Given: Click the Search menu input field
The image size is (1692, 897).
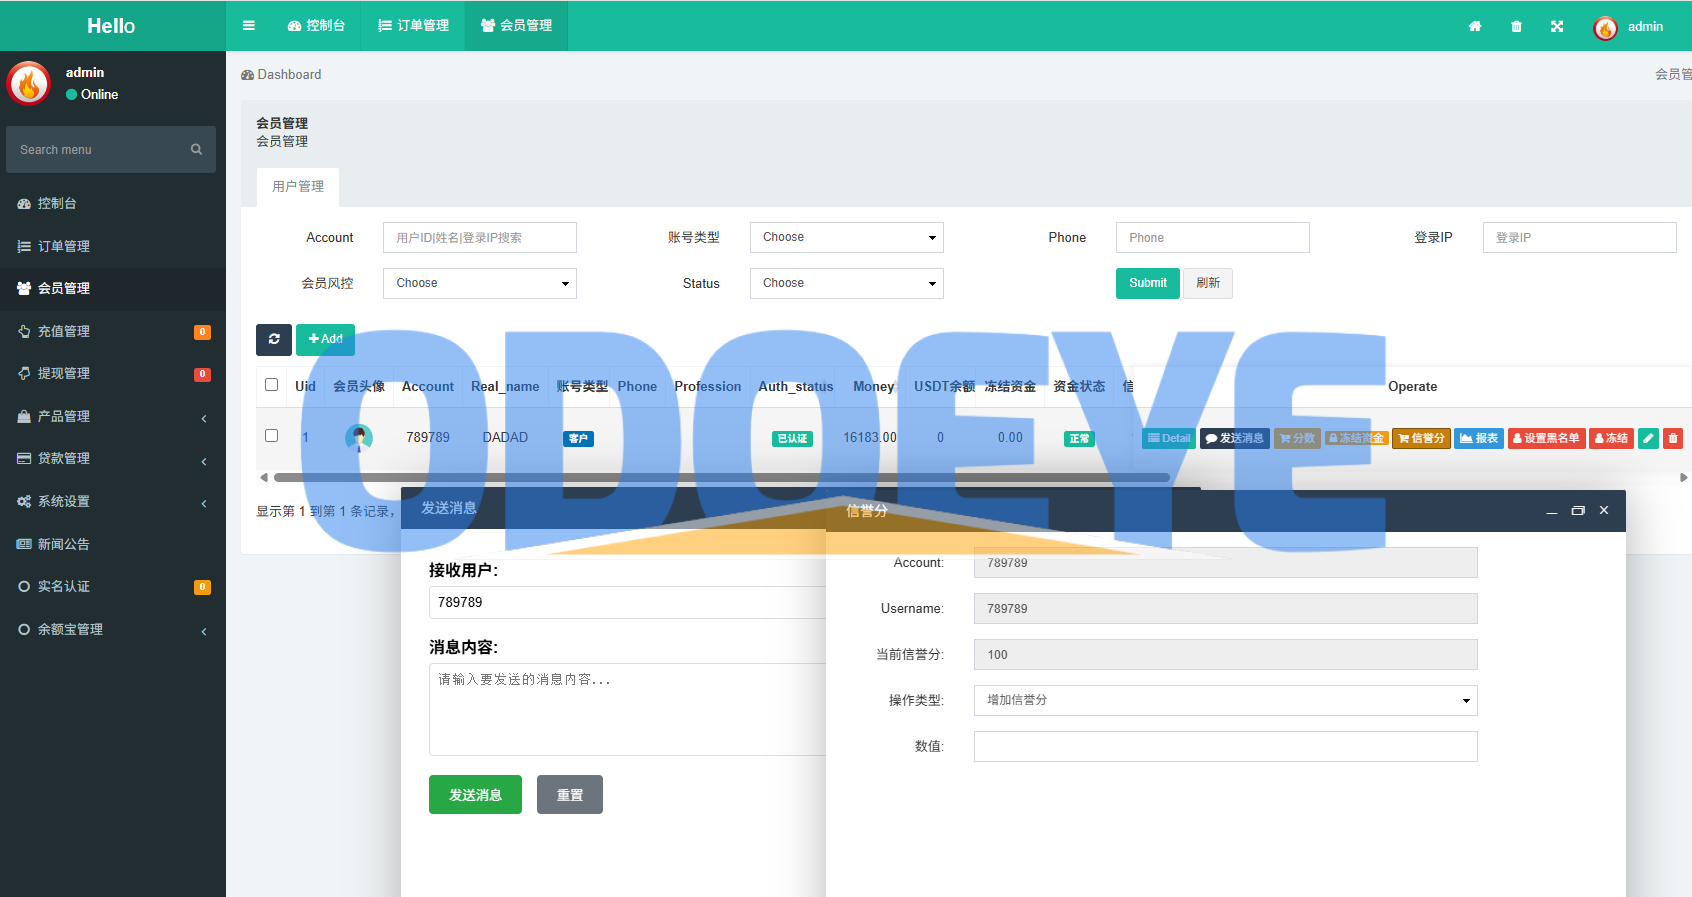Looking at the screenshot, I should click(98, 149).
